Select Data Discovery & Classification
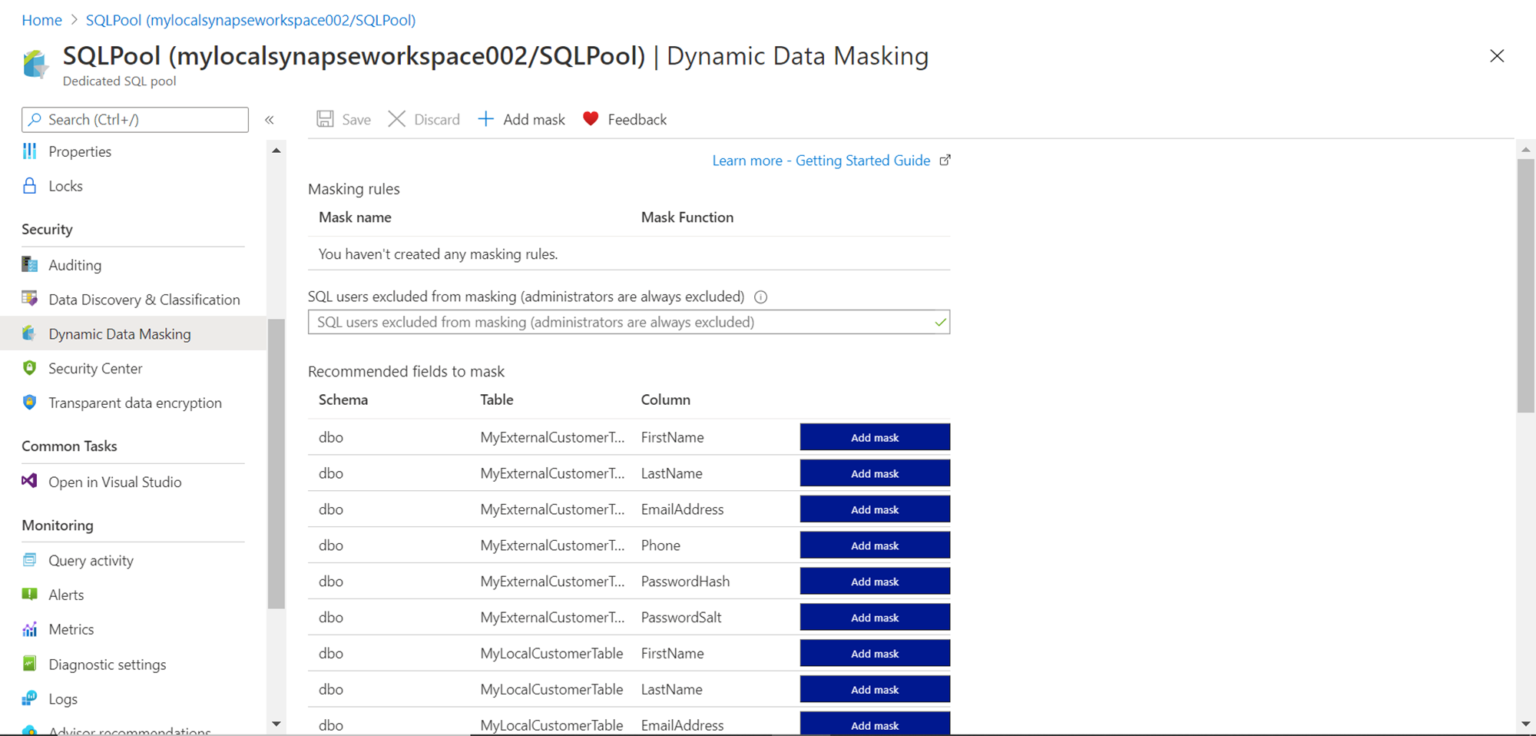The image size is (1536, 736). pos(144,299)
